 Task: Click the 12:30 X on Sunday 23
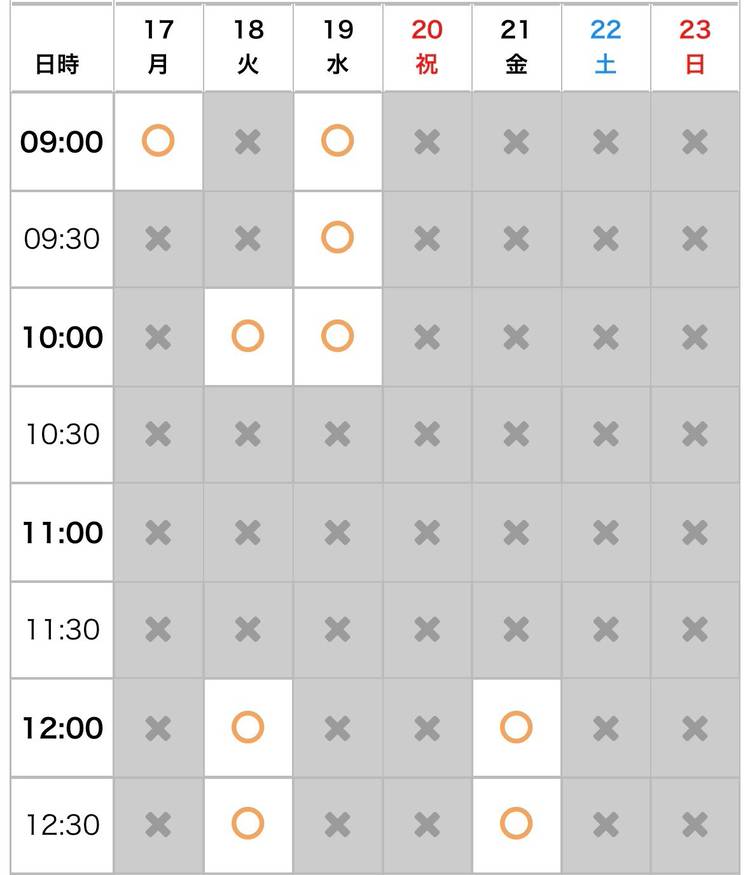coord(695,825)
